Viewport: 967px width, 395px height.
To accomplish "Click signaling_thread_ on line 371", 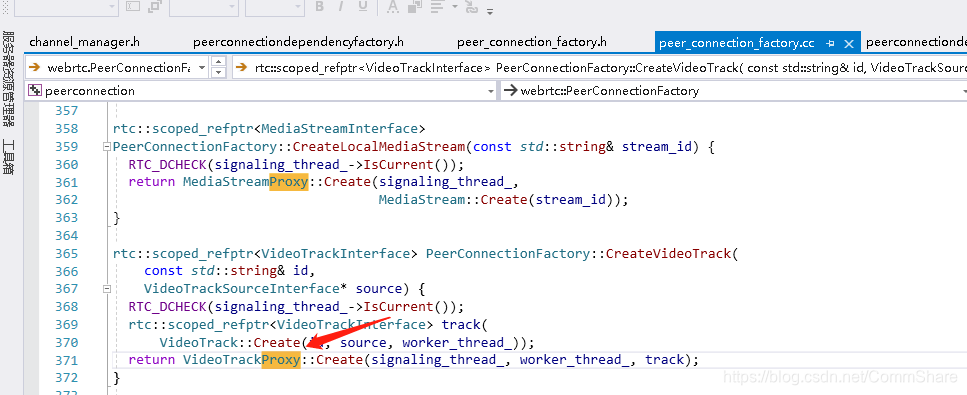I will click(438, 360).
